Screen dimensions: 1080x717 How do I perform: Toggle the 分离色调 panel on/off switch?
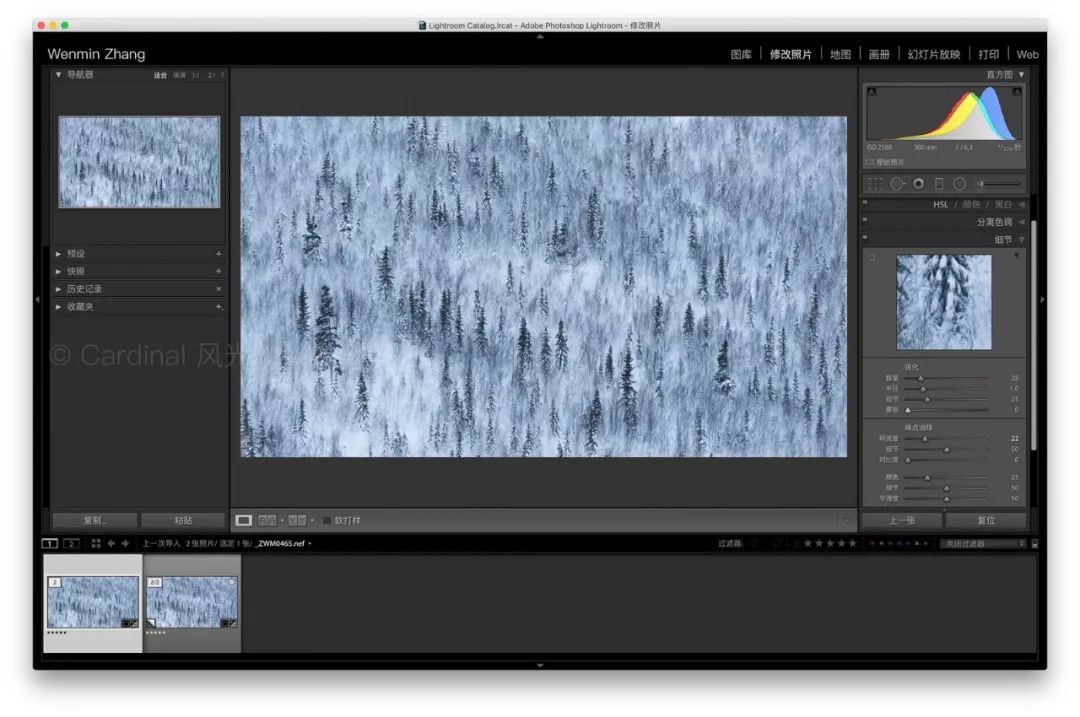click(x=865, y=220)
